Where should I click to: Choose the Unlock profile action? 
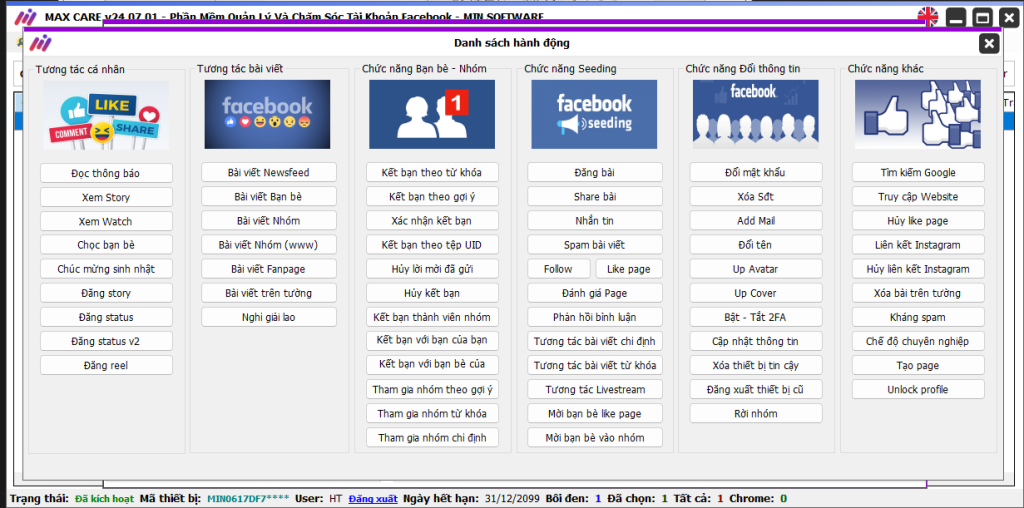click(918, 390)
